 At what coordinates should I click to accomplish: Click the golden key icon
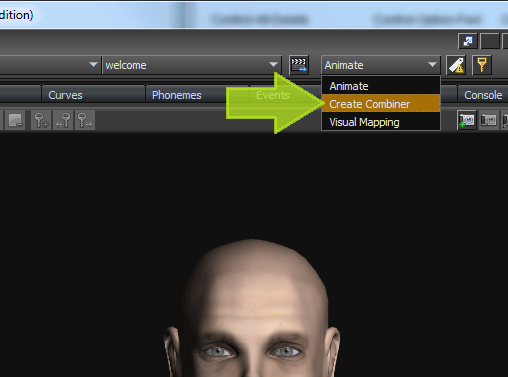[482, 65]
